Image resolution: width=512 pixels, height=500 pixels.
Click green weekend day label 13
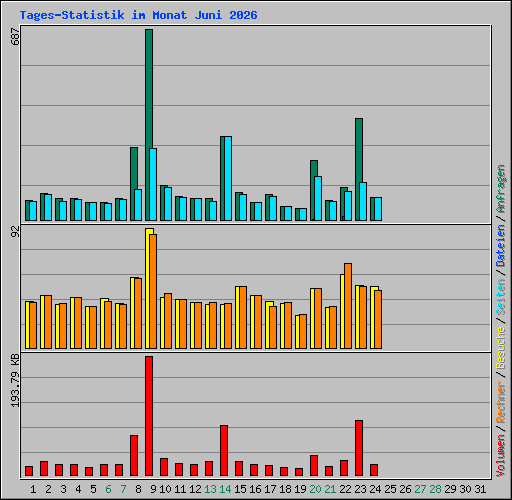(x=210, y=489)
